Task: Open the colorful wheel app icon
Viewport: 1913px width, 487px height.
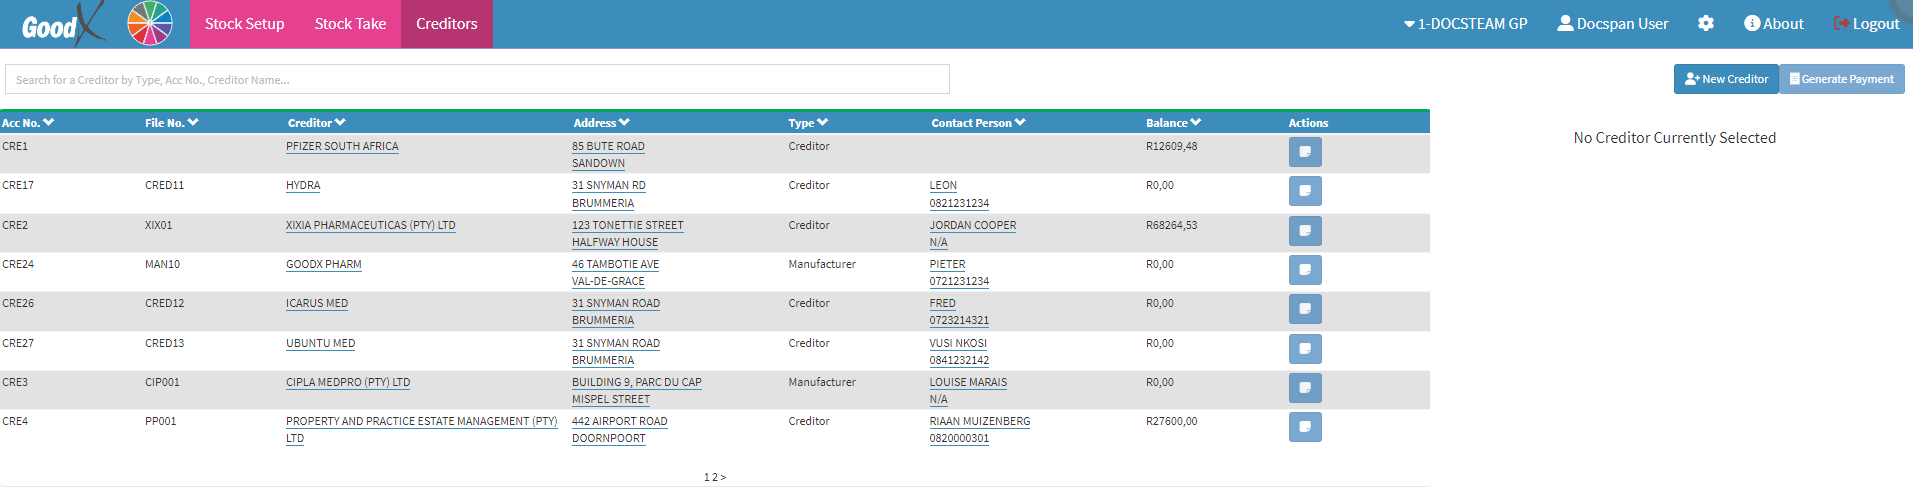Action: click(x=150, y=23)
